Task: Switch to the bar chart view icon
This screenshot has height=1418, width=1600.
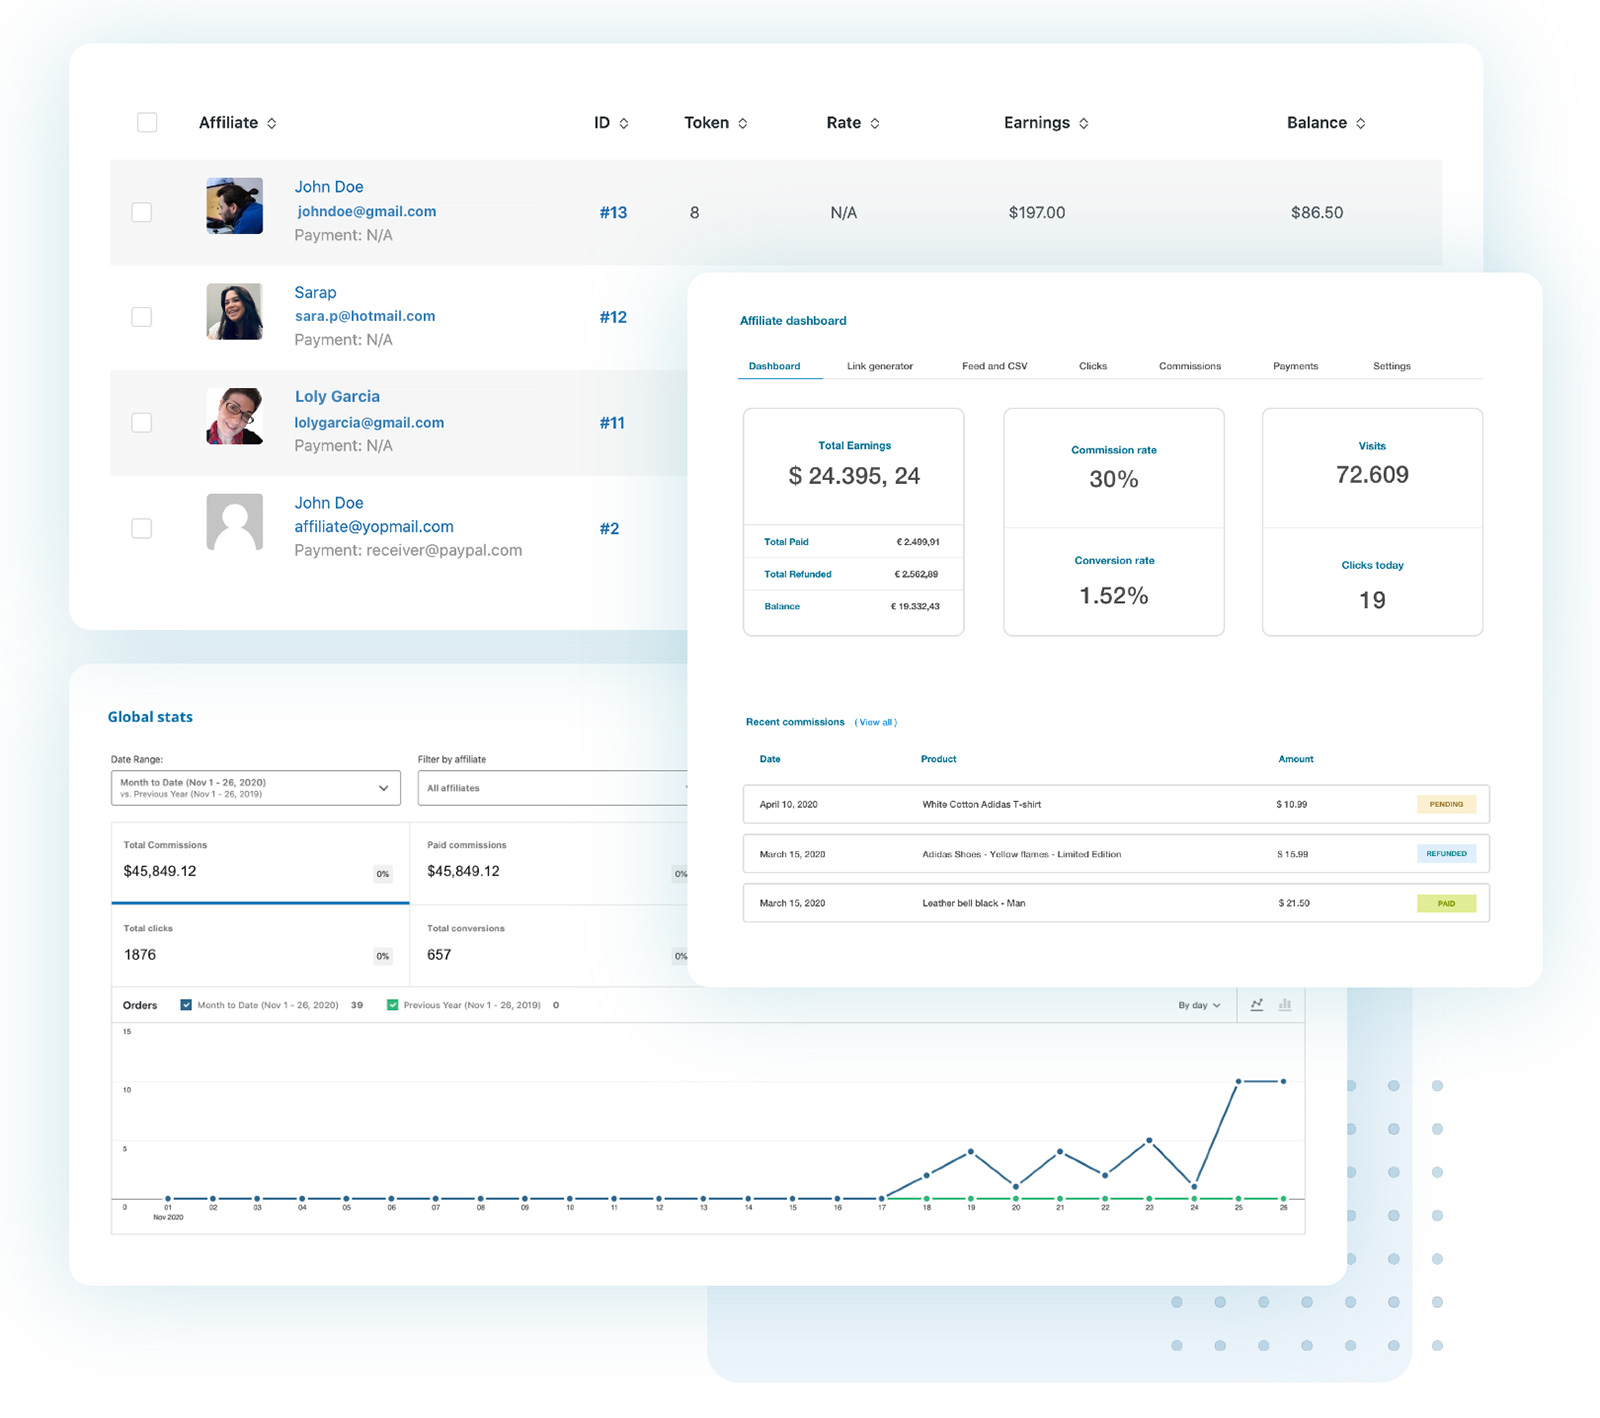Action: 1285,1005
